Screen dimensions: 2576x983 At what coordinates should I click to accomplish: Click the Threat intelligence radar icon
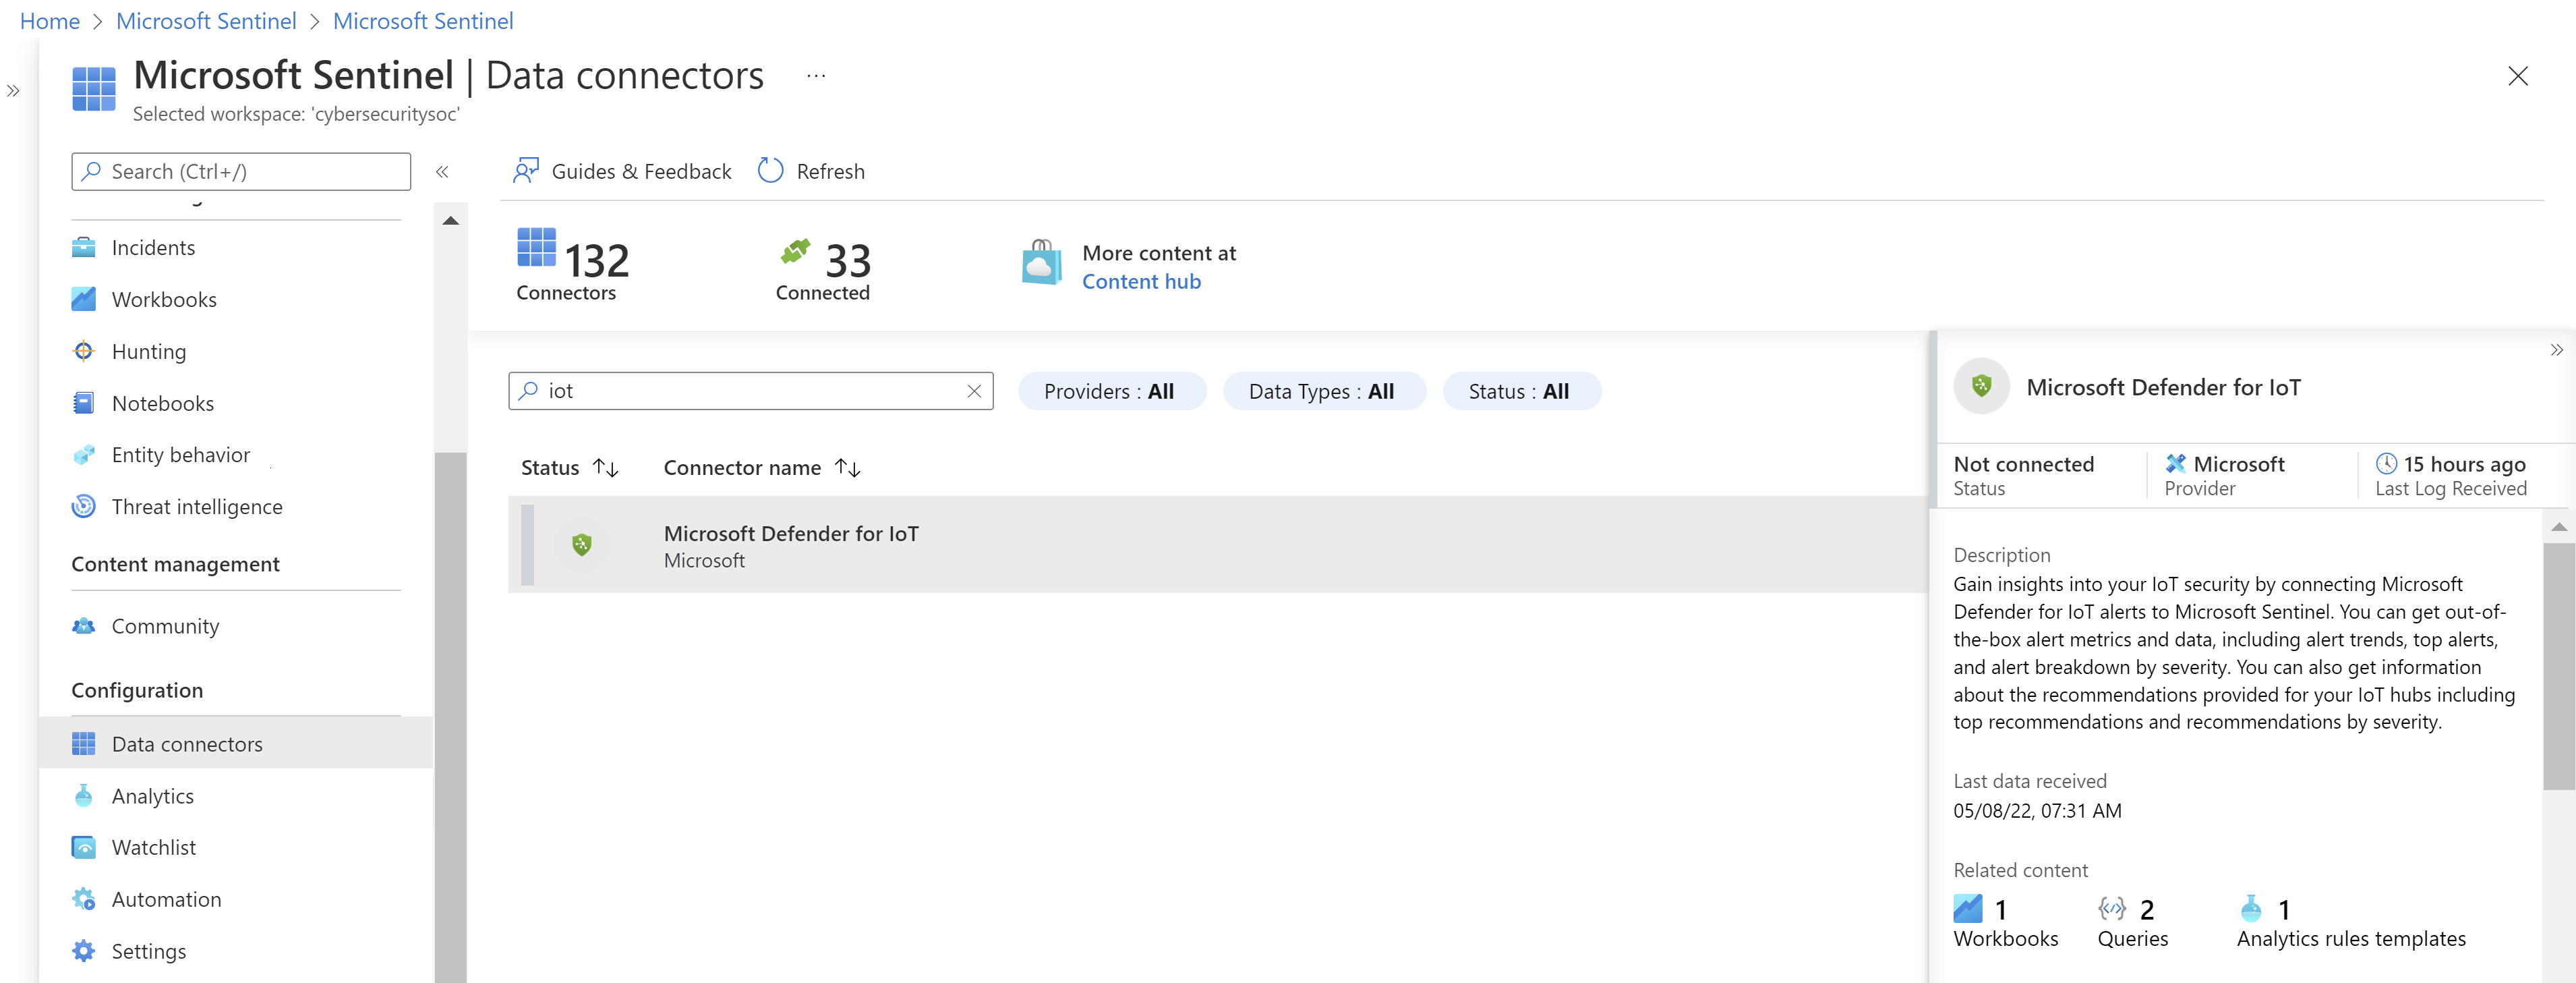(x=84, y=507)
